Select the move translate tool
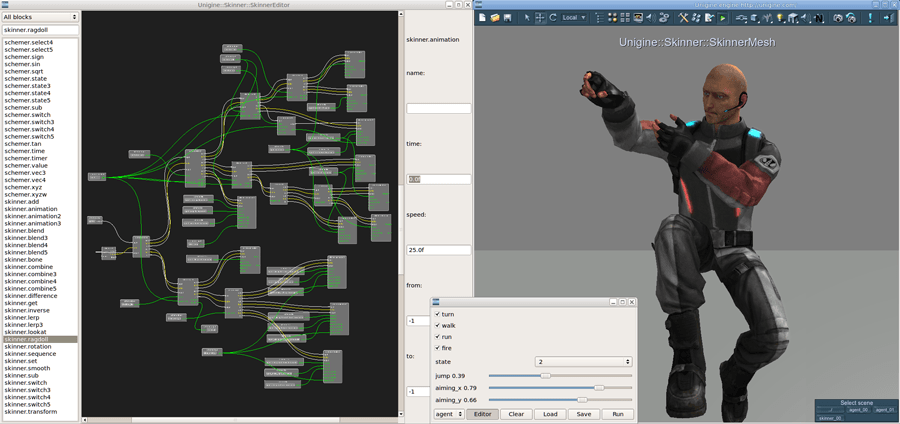Screen dimensions: 900x424 540,18
